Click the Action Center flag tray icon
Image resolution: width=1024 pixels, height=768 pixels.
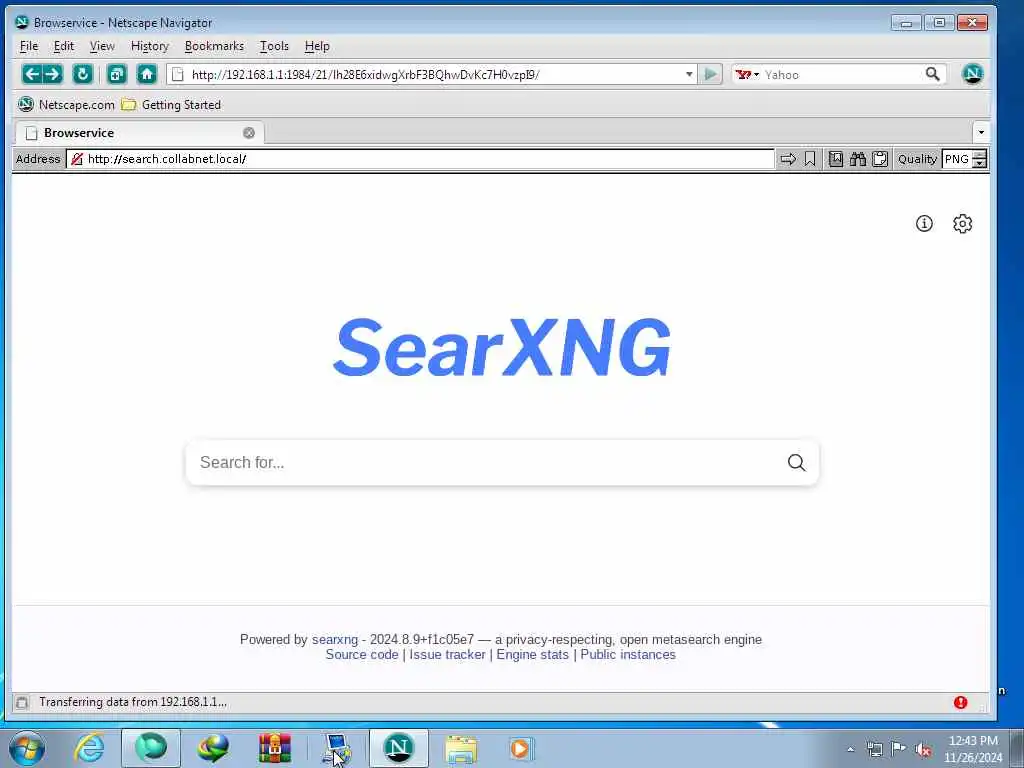click(899, 748)
